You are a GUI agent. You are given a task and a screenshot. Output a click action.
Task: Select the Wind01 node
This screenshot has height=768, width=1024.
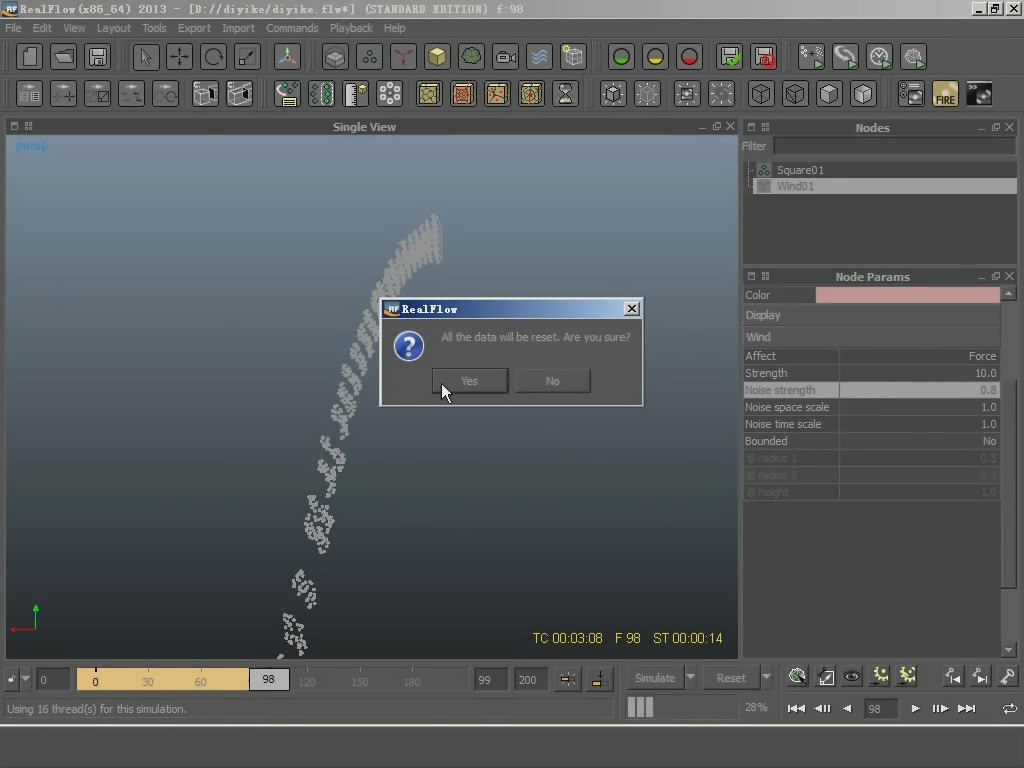click(884, 186)
